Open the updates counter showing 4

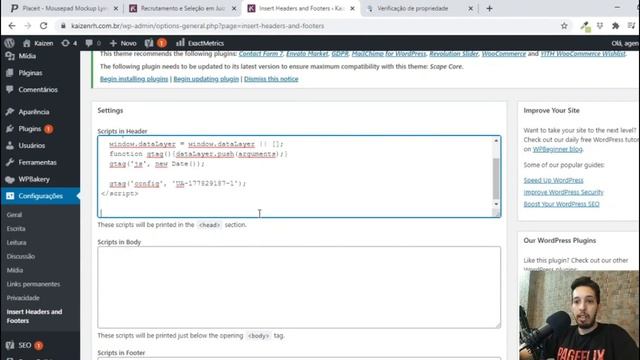point(69,43)
